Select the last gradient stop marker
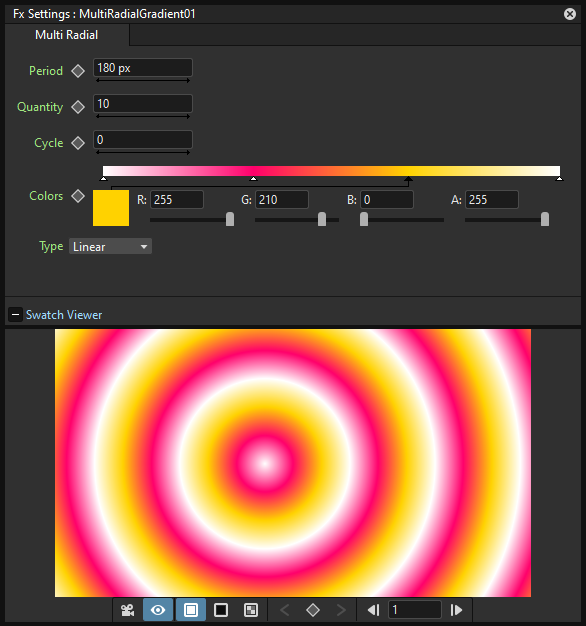586x626 pixels. (559, 178)
